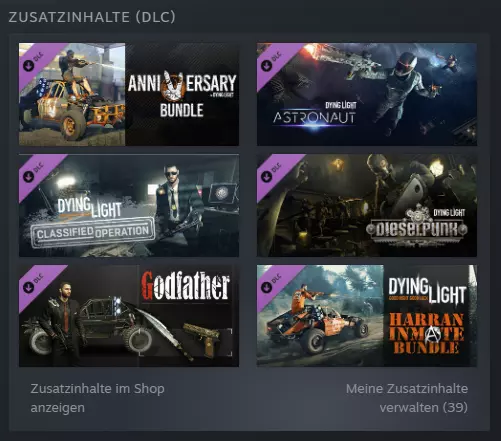Click the Anniversary Bundle logo text
This screenshot has height=441, width=501.
click(x=182, y=95)
